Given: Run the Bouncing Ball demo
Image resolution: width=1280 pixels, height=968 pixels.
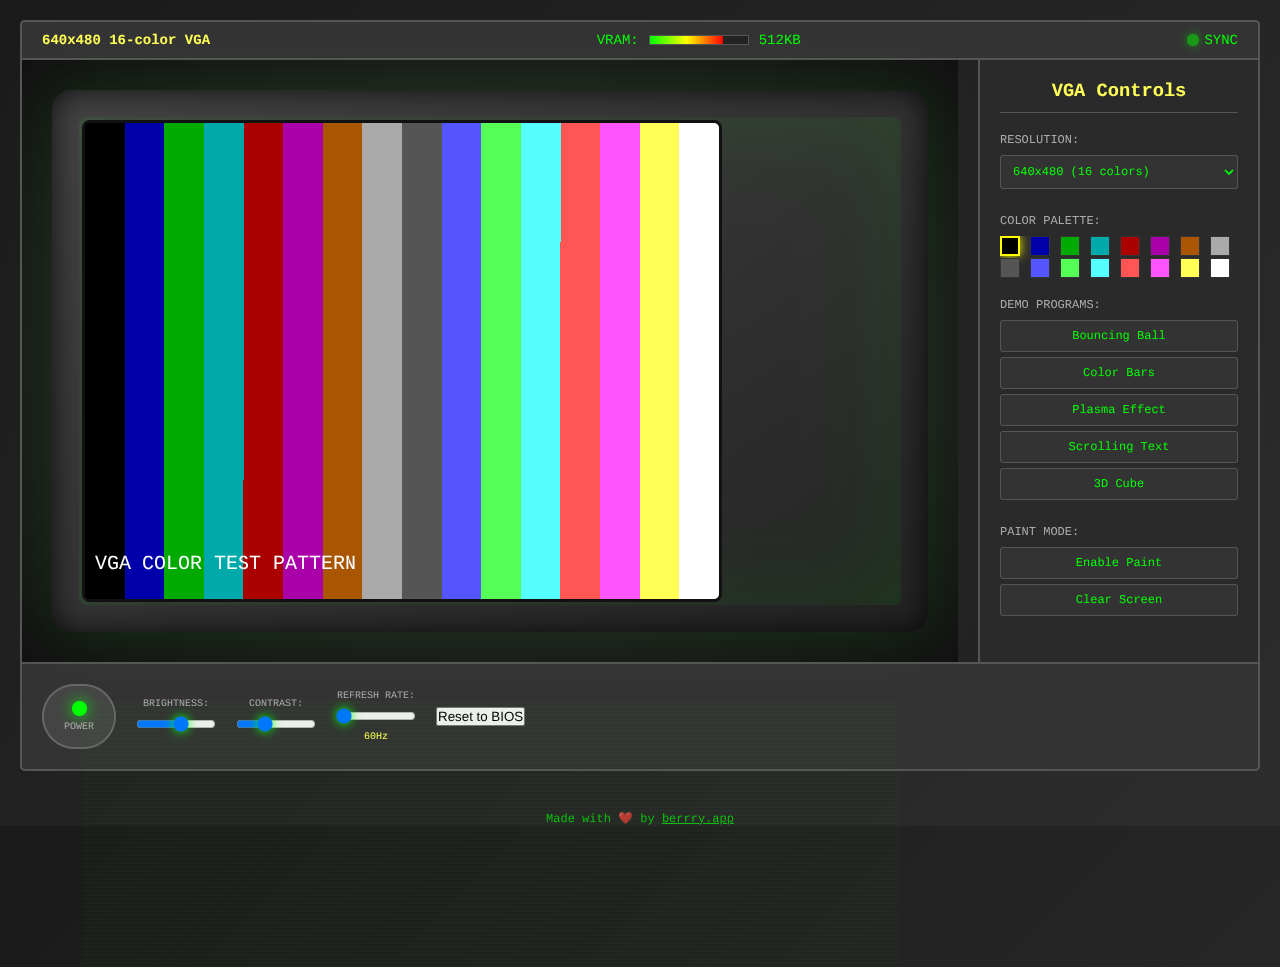Looking at the screenshot, I should click(x=1118, y=335).
